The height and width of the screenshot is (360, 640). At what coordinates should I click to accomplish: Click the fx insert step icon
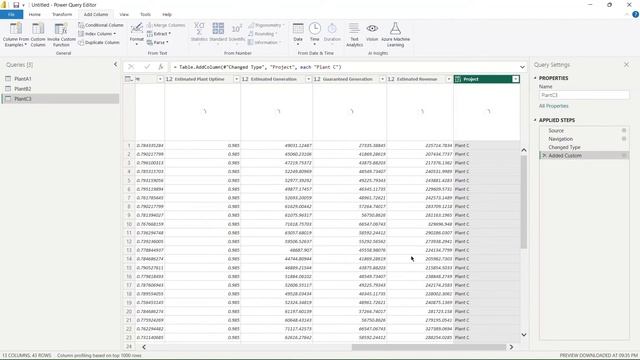tap(161, 67)
